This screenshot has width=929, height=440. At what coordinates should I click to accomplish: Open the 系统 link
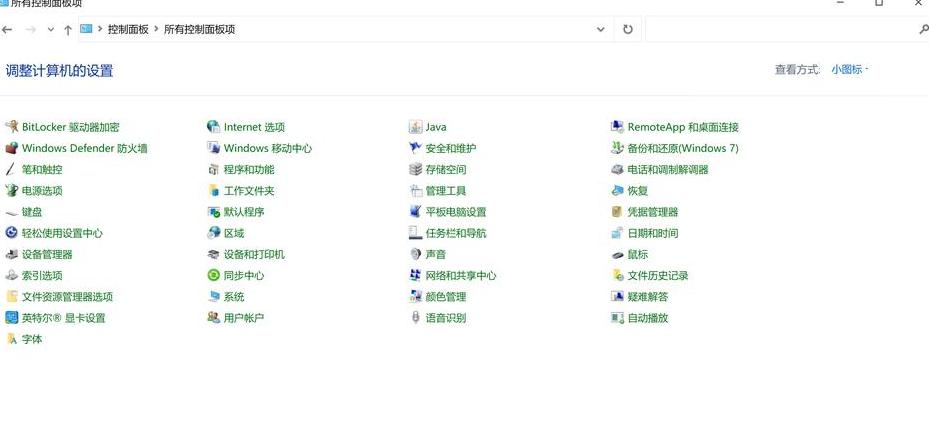coord(234,297)
